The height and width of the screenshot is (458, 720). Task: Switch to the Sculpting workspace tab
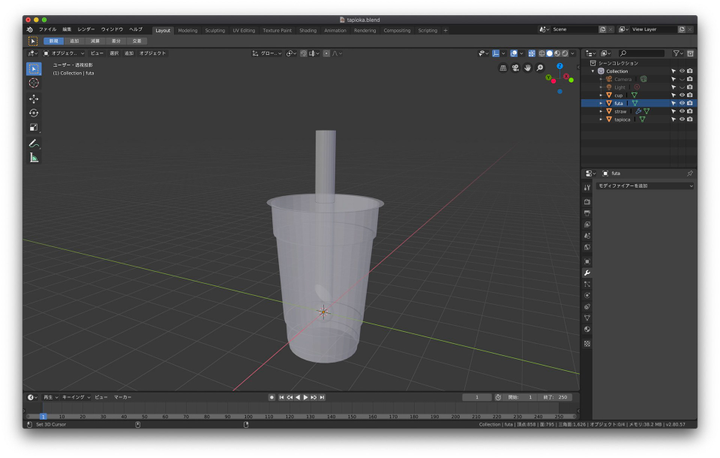(215, 30)
